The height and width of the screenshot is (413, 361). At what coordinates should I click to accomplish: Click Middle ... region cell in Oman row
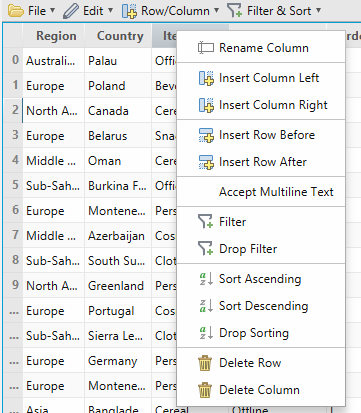click(x=54, y=161)
